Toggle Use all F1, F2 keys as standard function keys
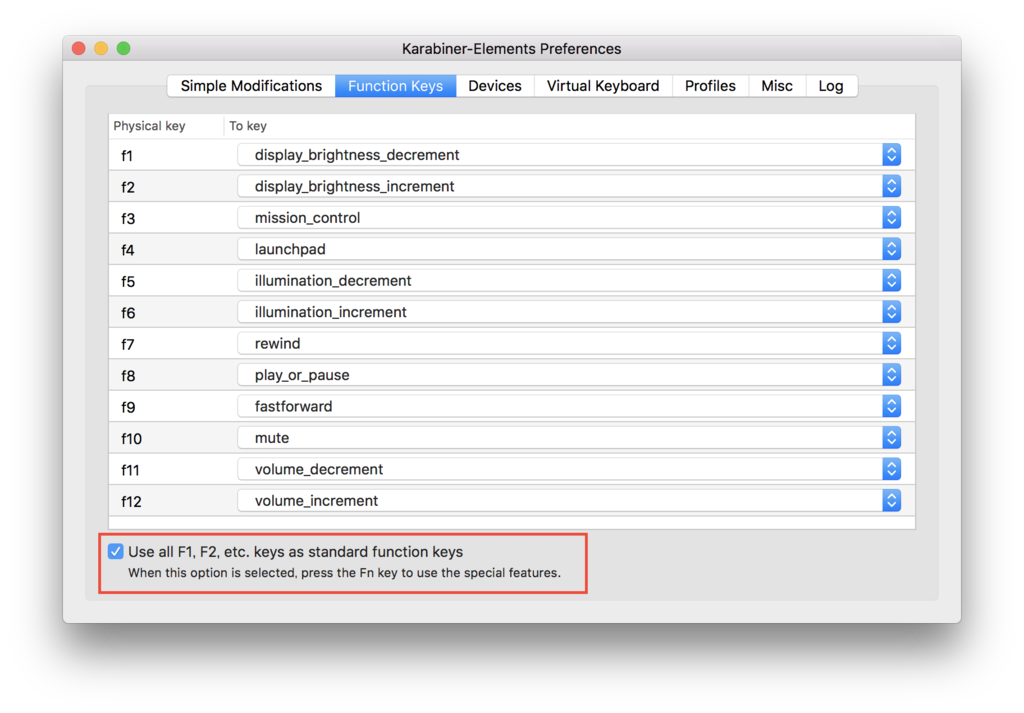 tap(116, 552)
